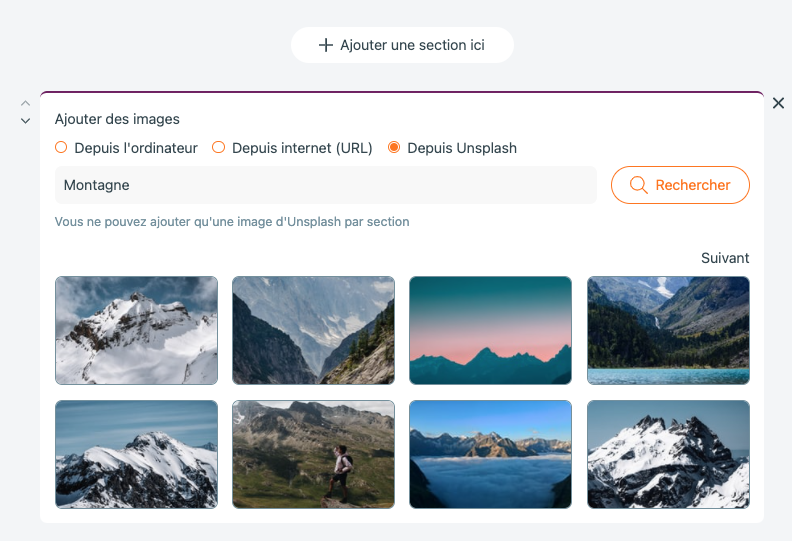Select the bottom-left snowy ridge blue sky image
The width and height of the screenshot is (792, 541).
(136, 454)
